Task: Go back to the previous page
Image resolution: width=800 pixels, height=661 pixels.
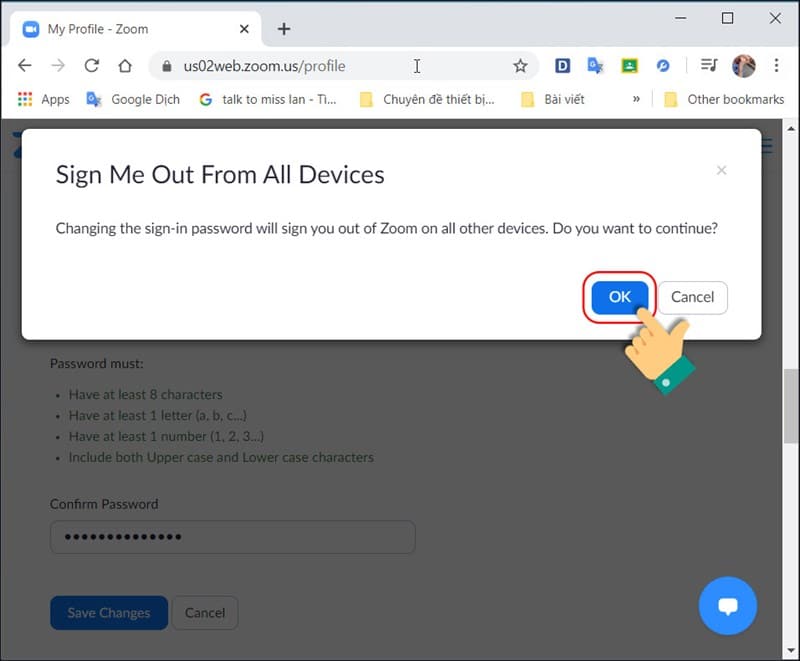Action: point(25,66)
